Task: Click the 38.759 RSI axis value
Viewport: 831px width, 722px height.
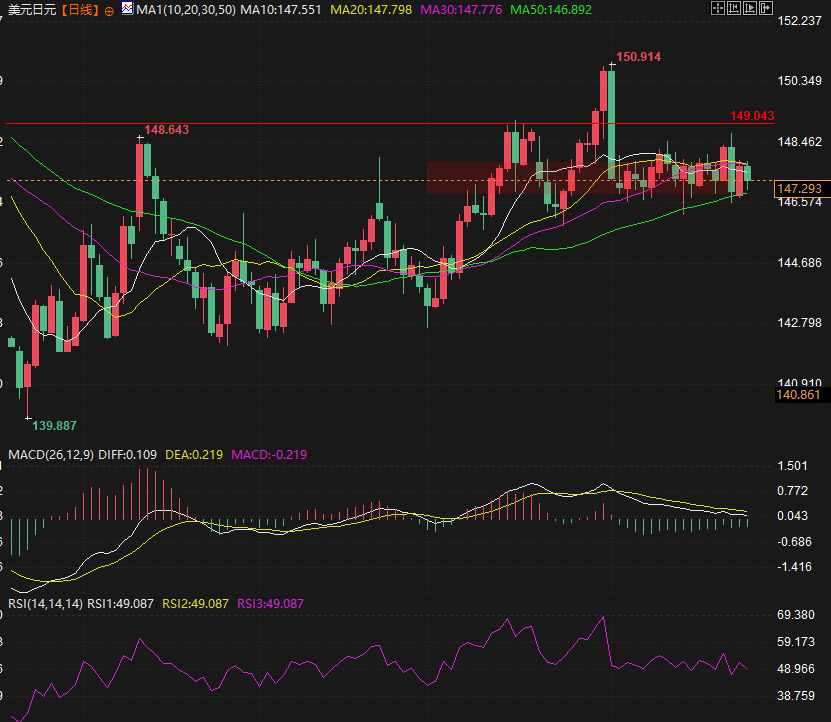Action: click(x=796, y=696)
